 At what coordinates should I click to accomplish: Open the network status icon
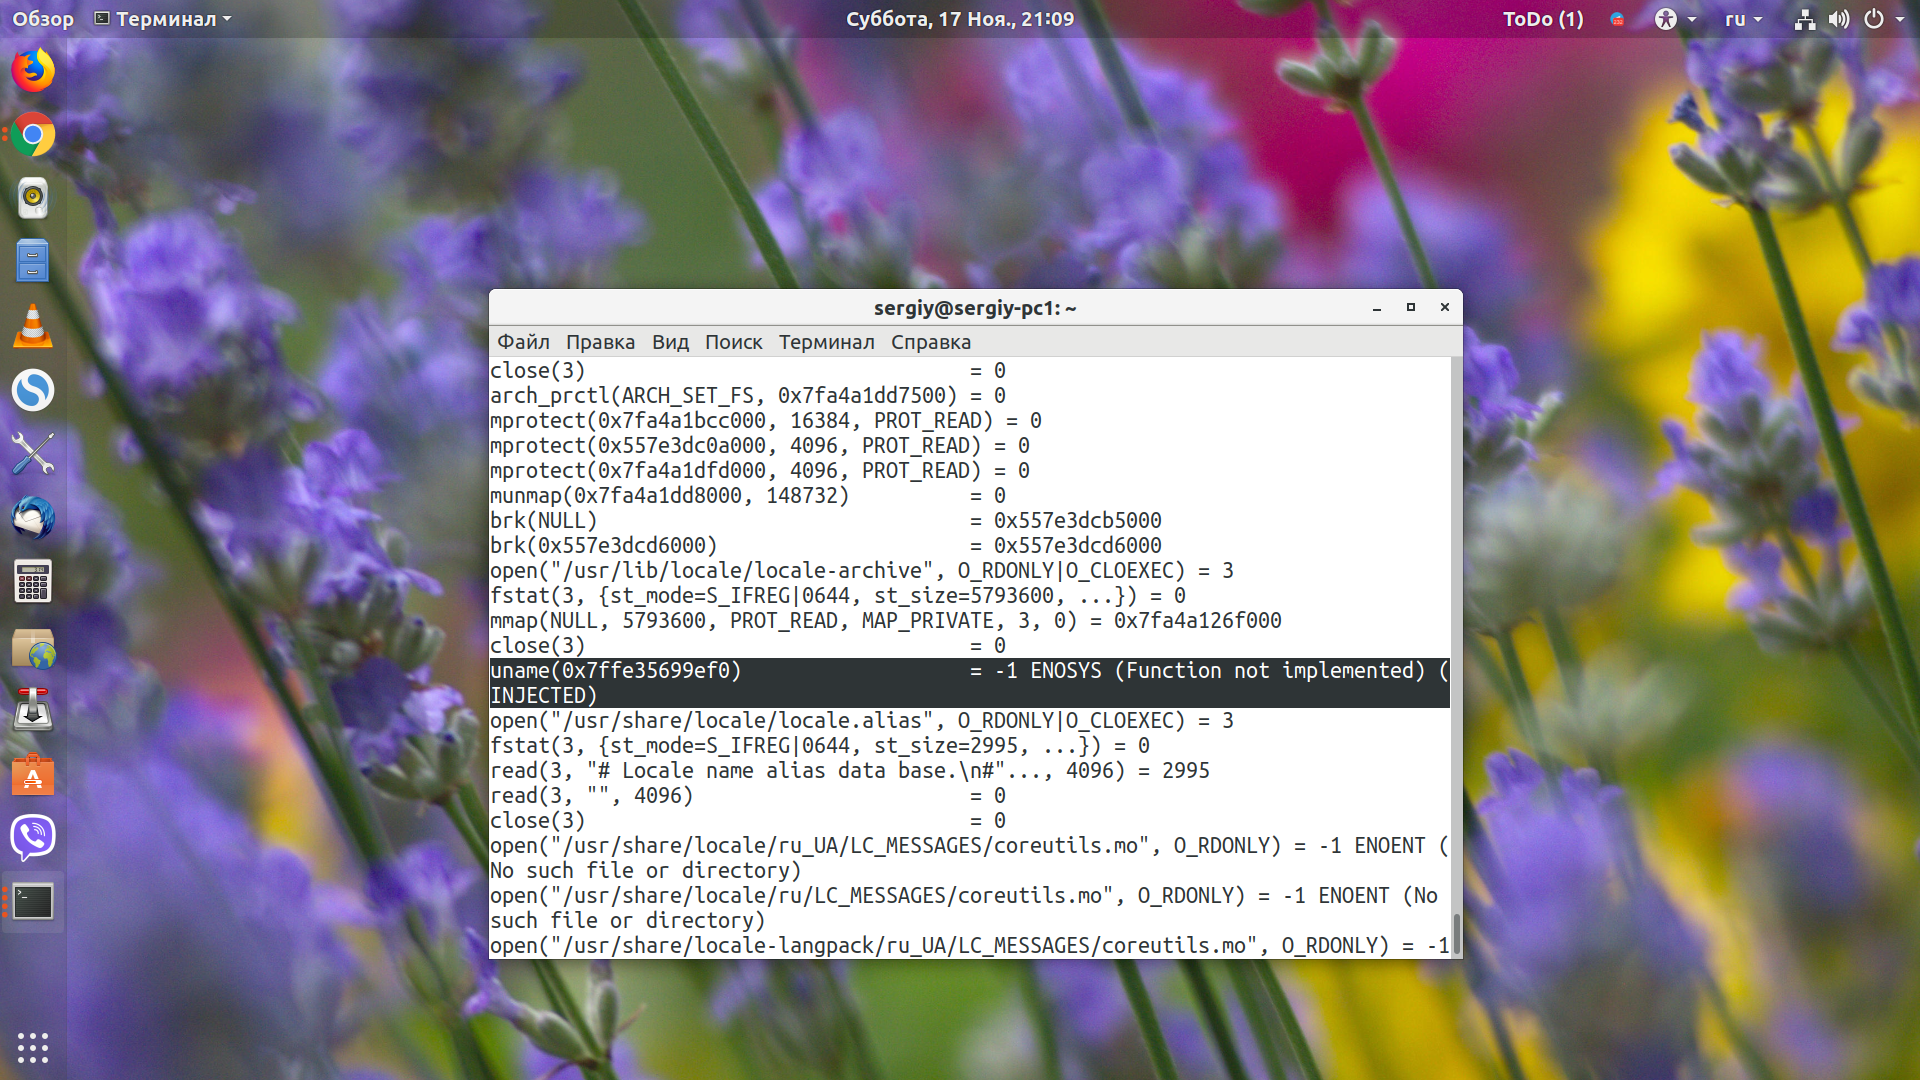point(1805,19)
